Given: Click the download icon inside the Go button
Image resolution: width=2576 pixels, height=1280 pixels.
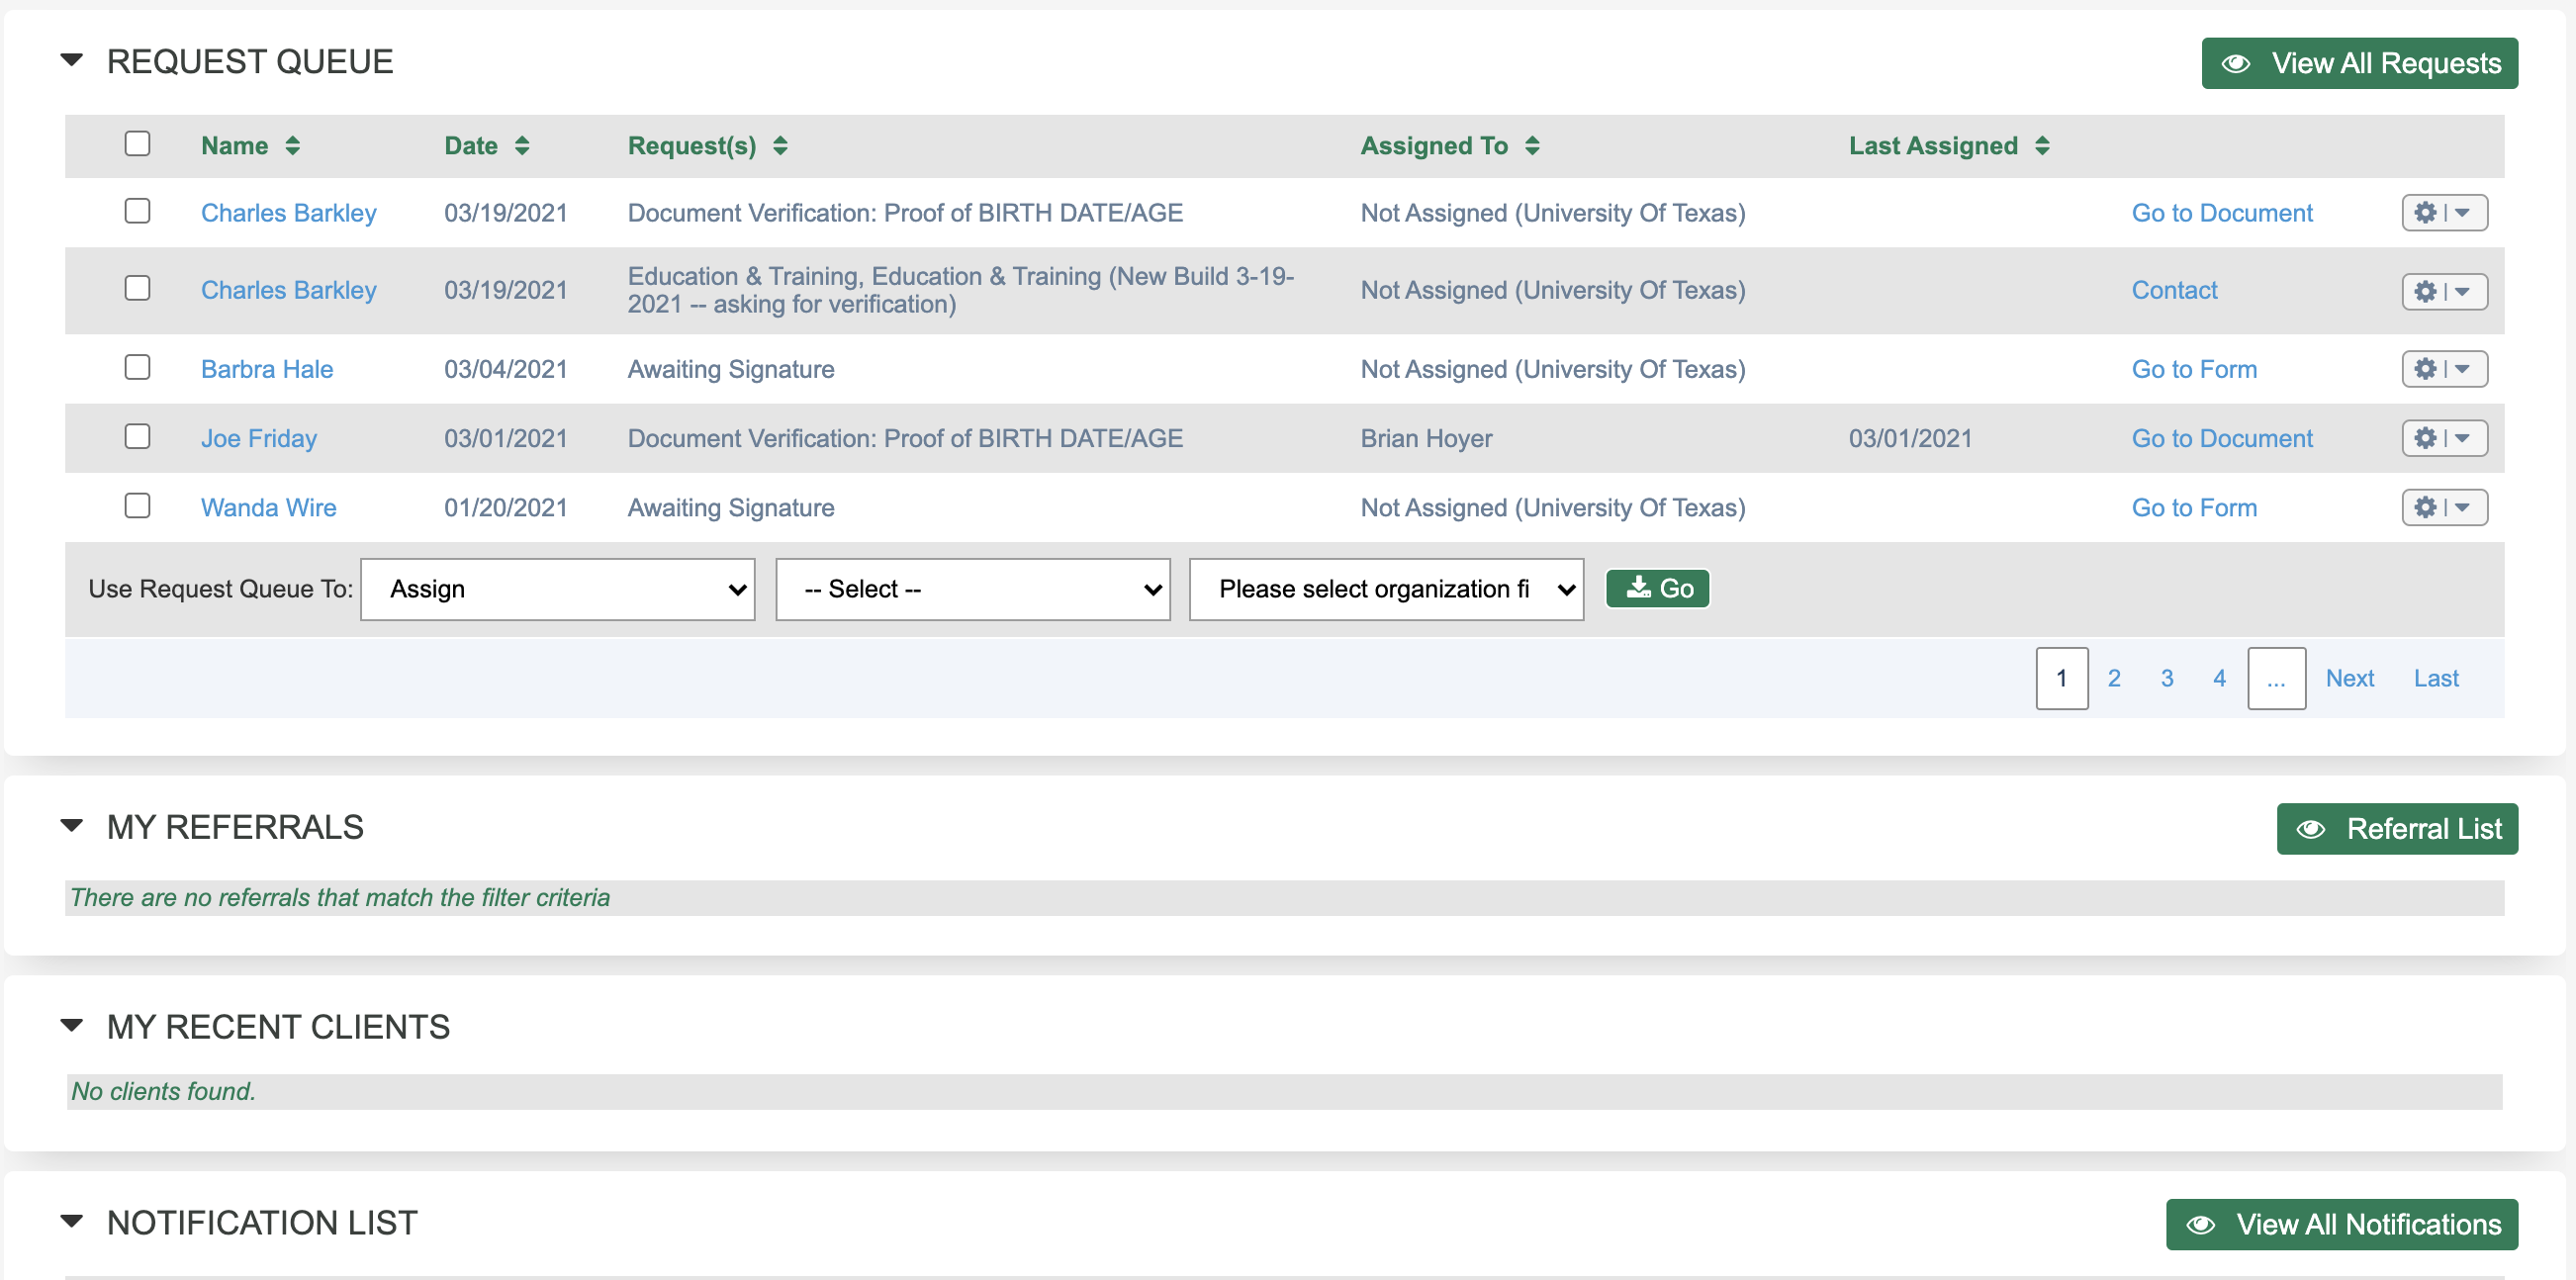Looking at the screenshot, I should [1638, 588].
